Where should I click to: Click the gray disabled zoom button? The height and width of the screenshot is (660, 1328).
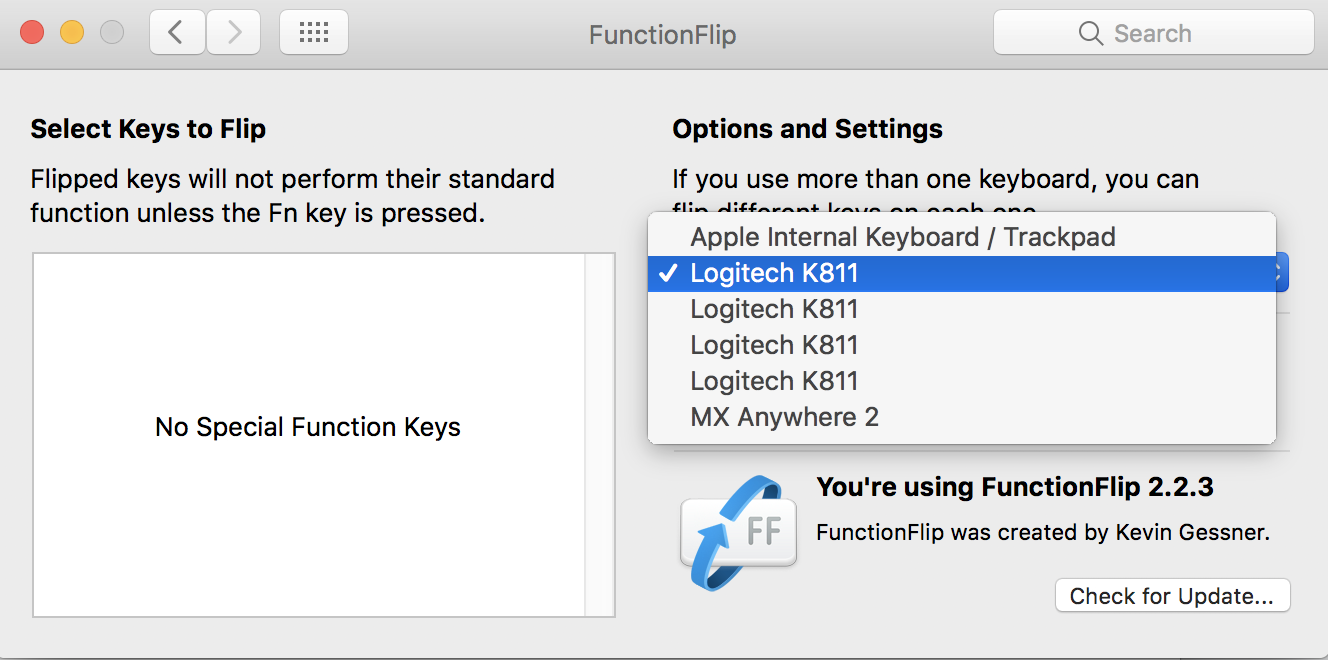(x=112, y=32)
